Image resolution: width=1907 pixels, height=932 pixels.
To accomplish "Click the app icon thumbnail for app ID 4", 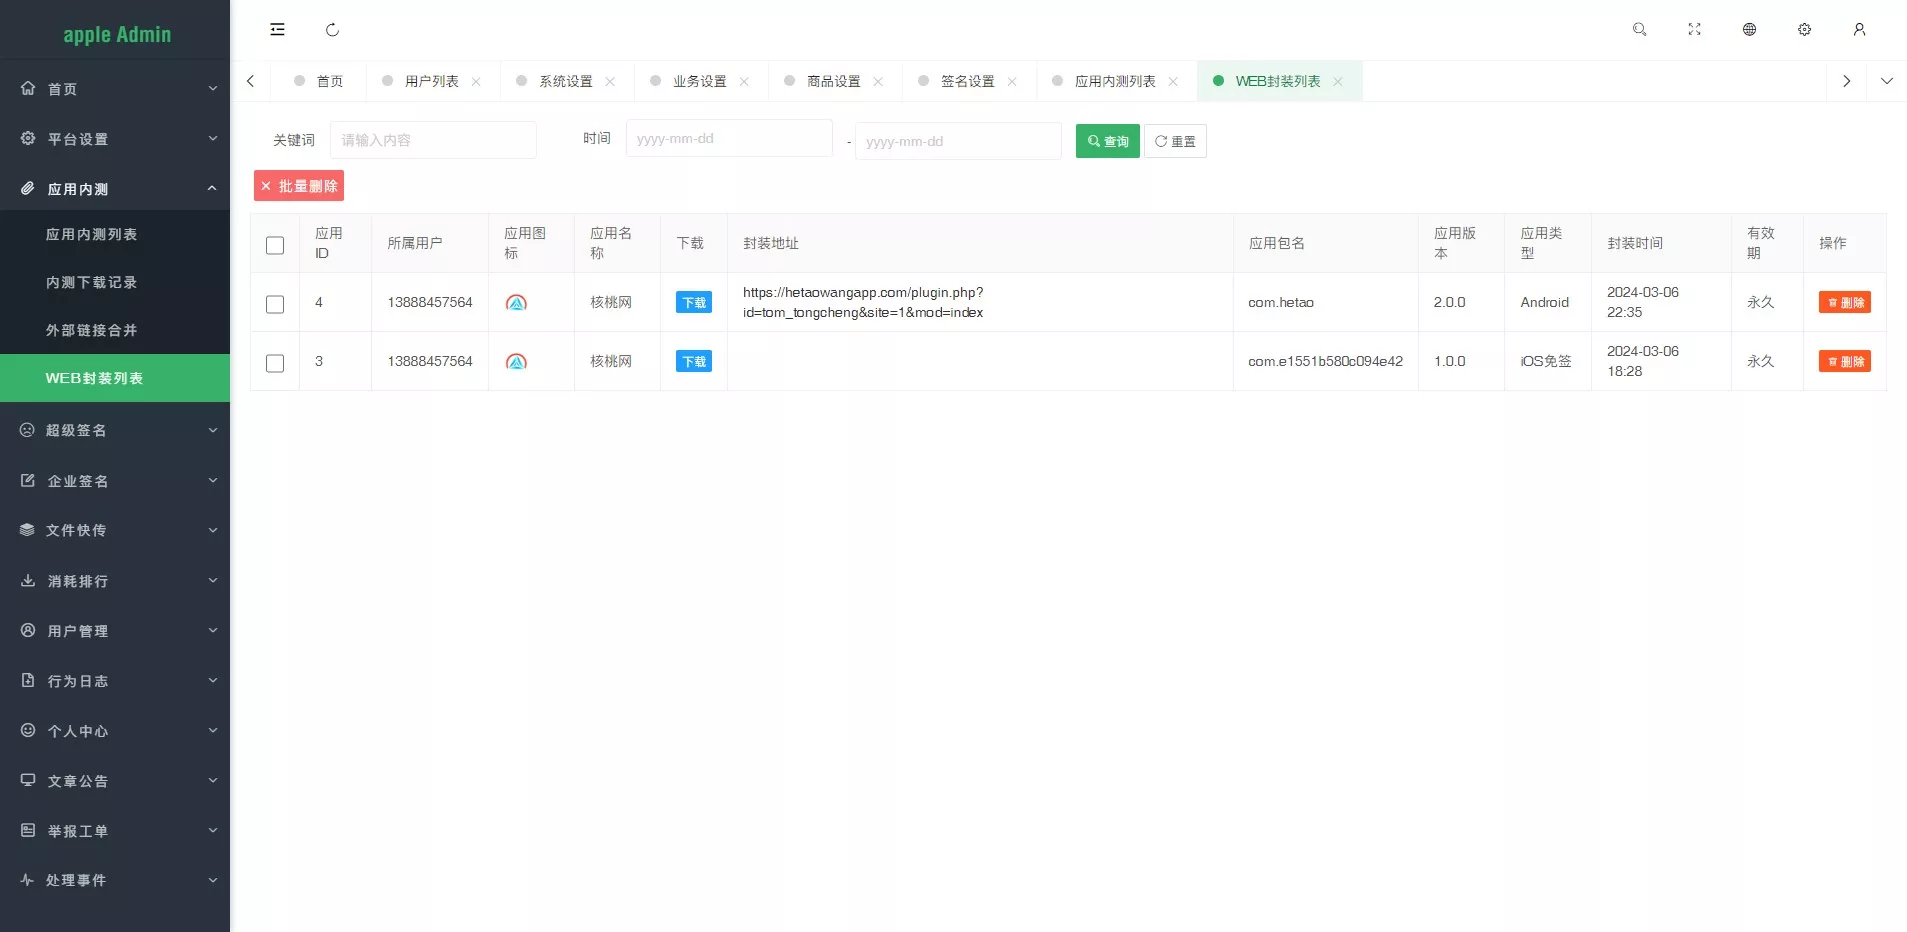I will coord(516,303).
